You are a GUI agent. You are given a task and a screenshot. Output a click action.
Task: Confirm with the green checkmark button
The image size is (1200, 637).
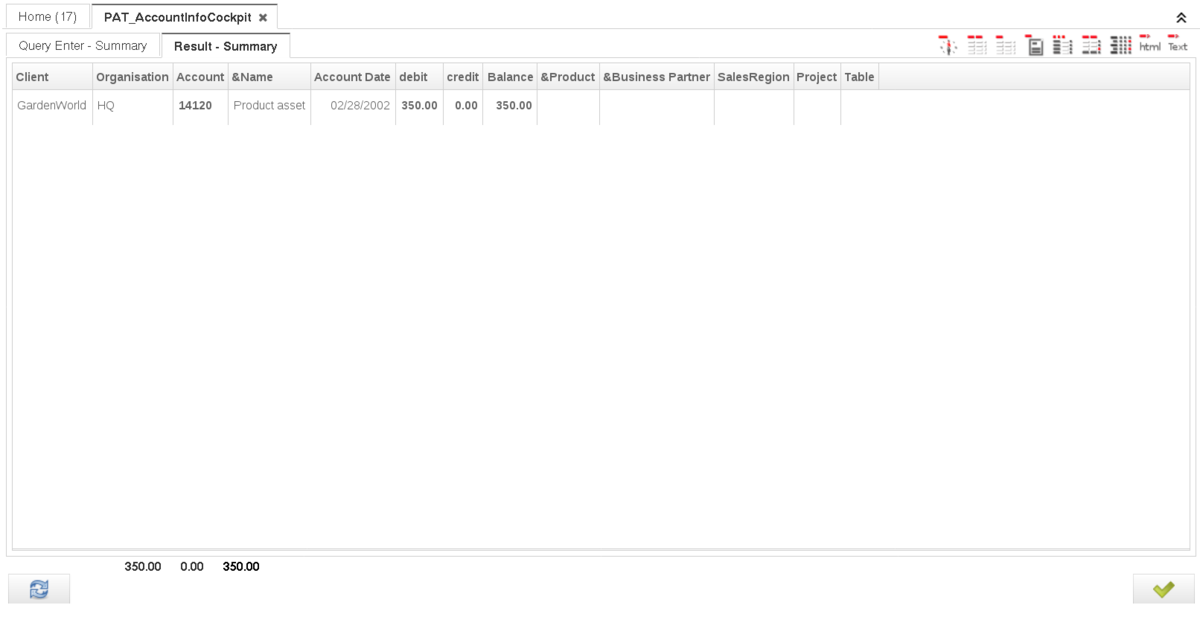[1163, 589]
